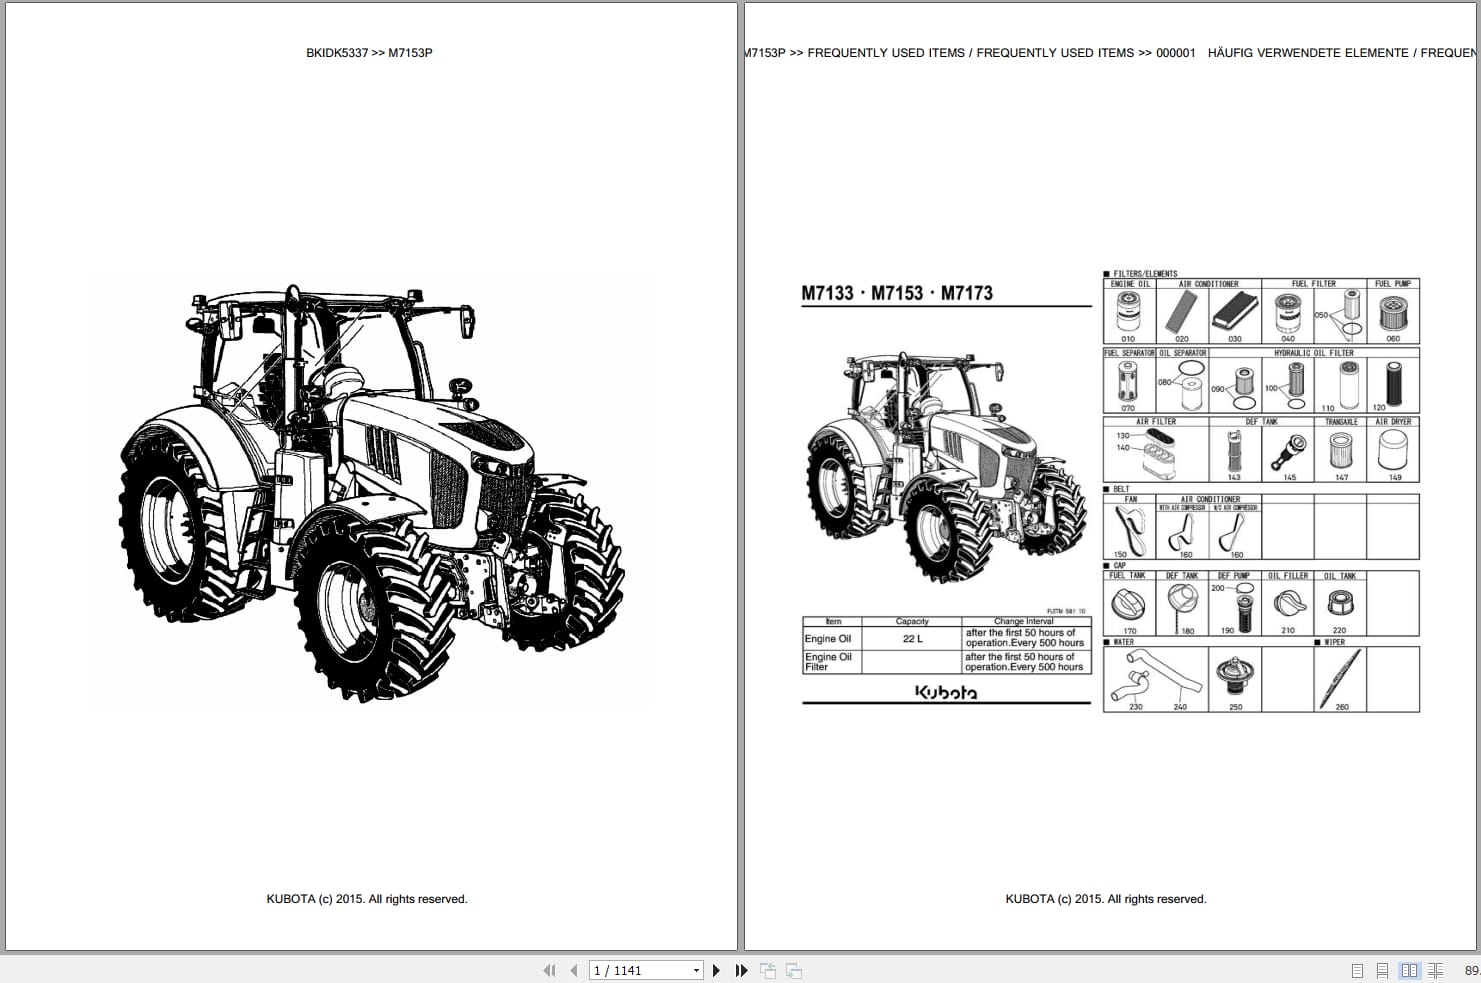Click the 'M7133 · M7153 · M7173' title
The image size is (1481, 983).
pyautogui.click(x=897, y=293)
